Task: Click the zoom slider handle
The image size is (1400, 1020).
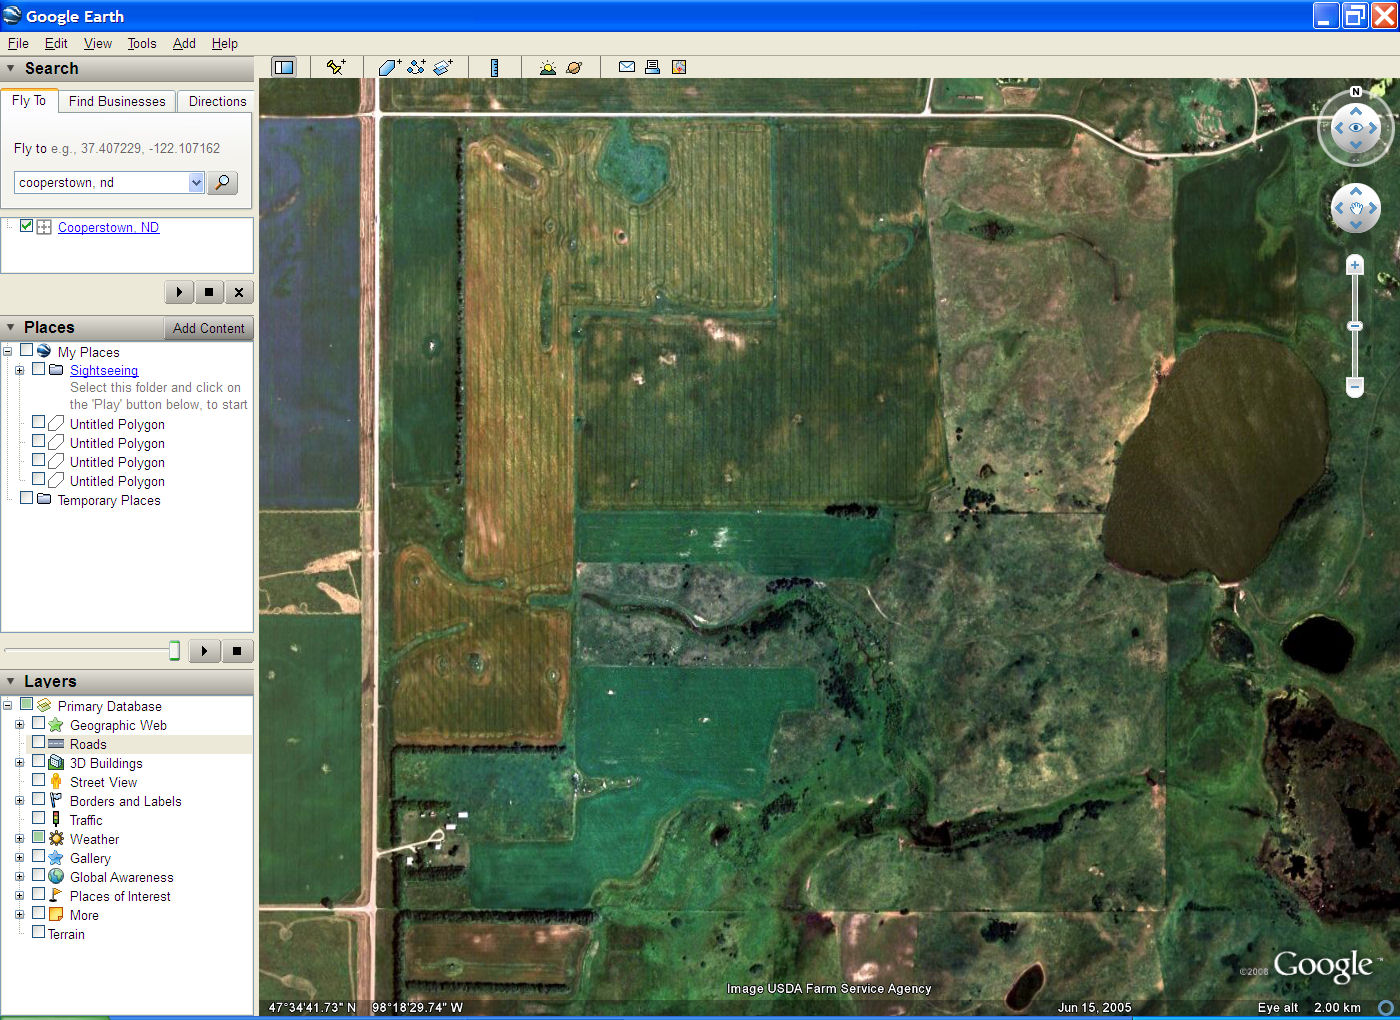Action: point(1355,326)
